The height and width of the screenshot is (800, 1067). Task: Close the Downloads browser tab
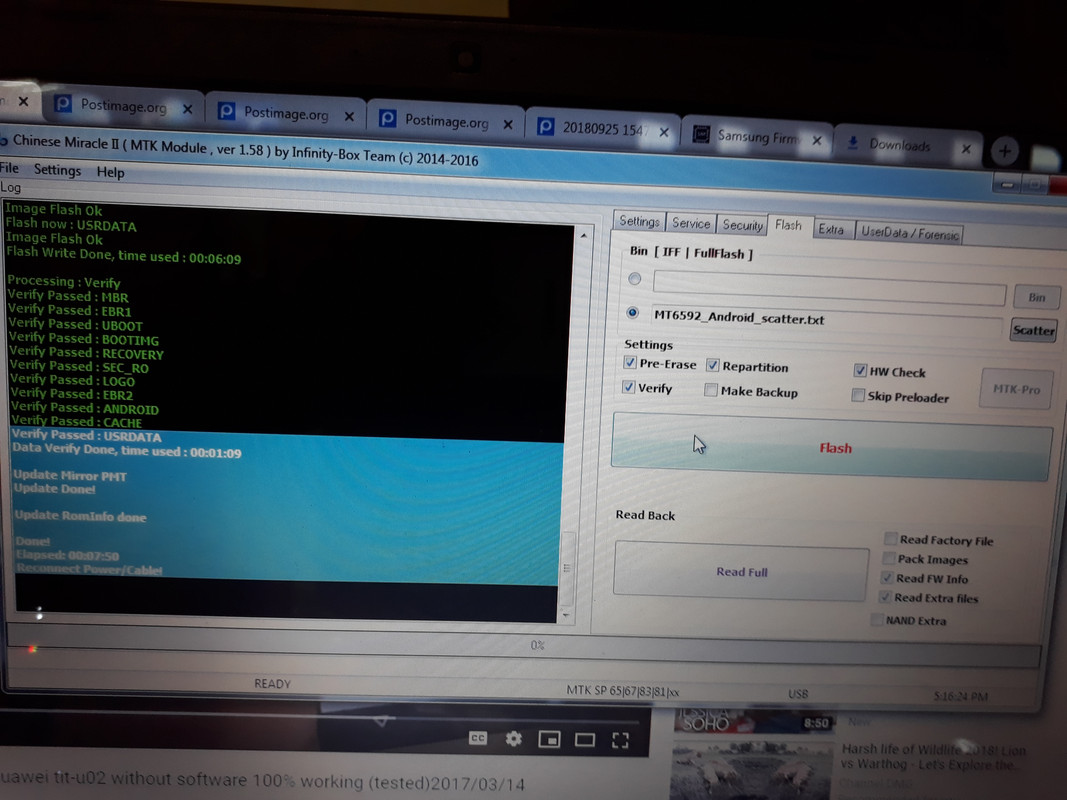coord(966,148)
